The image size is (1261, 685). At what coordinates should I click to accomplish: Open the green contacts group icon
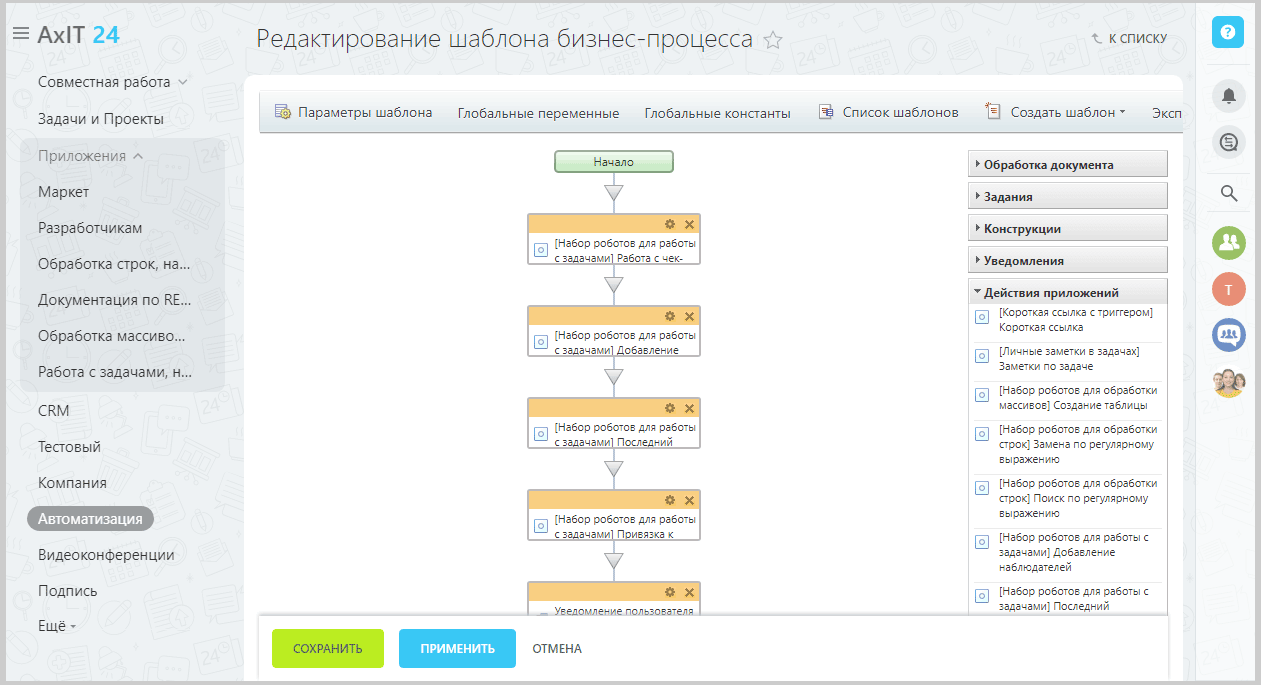point(1228,242)
